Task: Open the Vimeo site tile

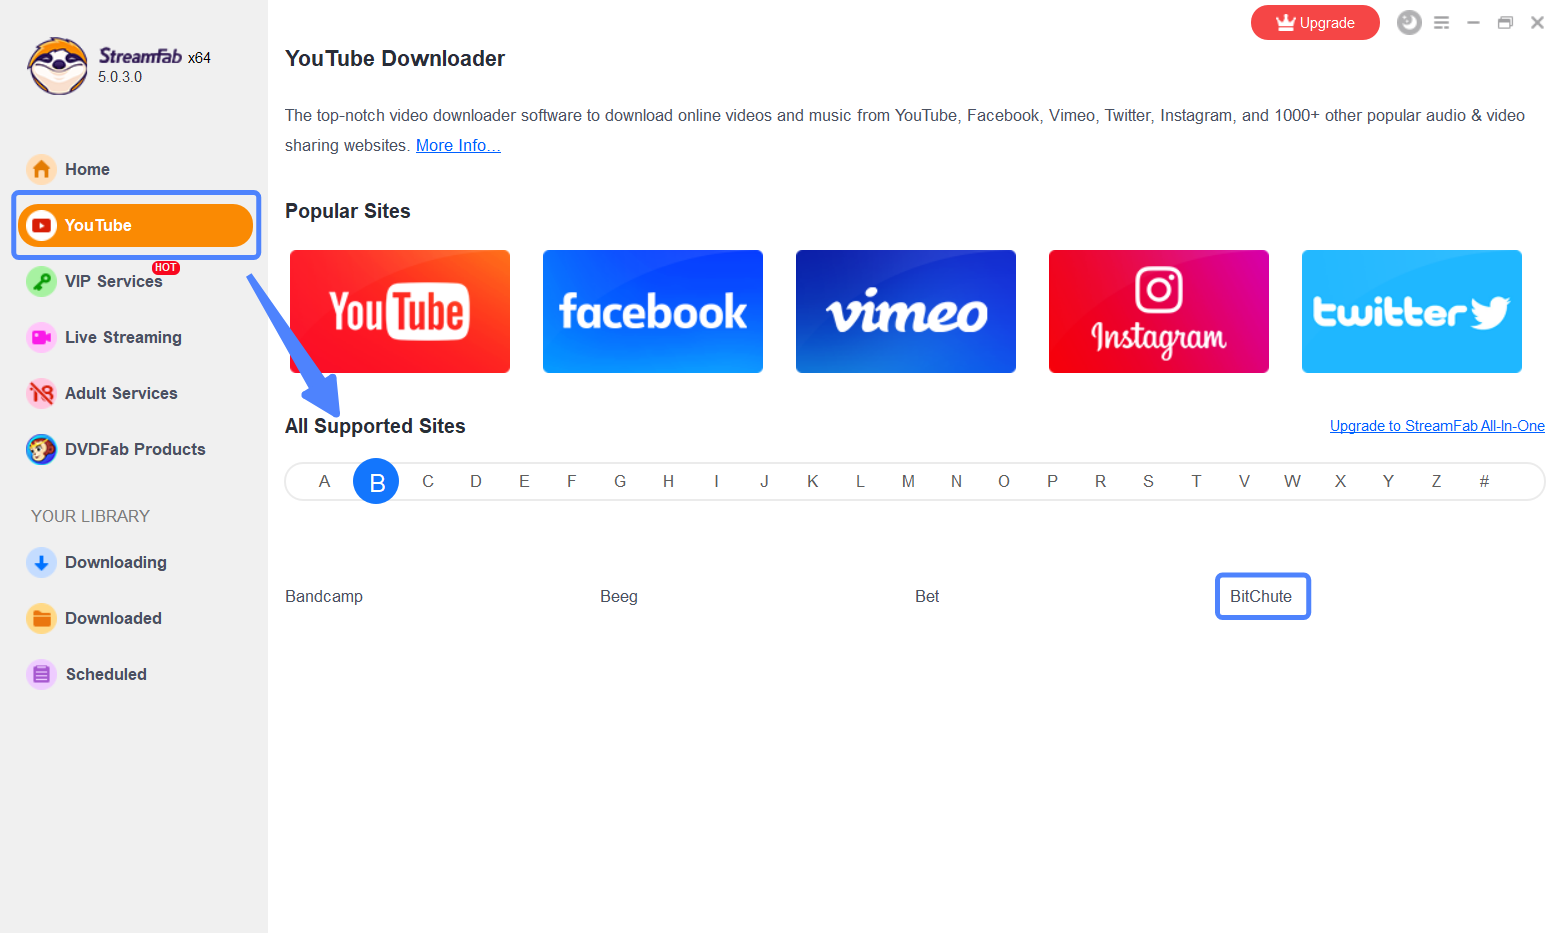Action: (906, 311)
